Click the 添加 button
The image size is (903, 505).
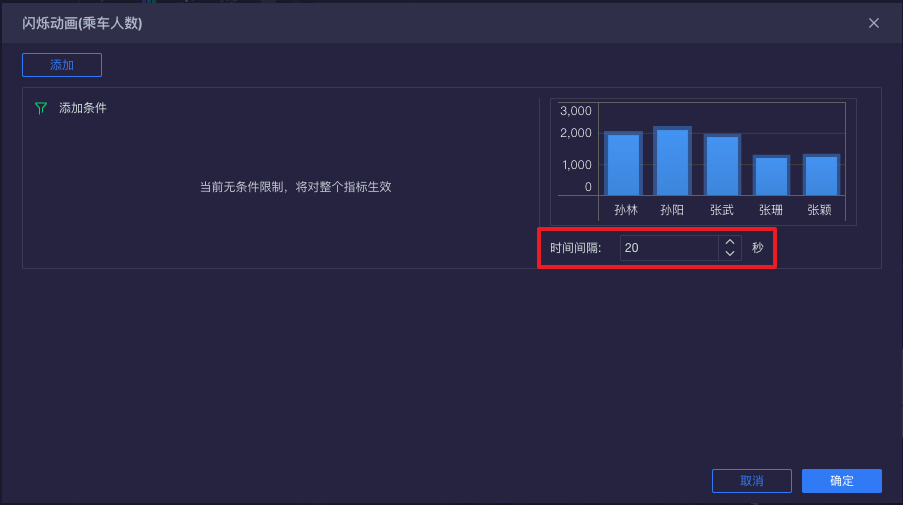(x=62, y=65)
